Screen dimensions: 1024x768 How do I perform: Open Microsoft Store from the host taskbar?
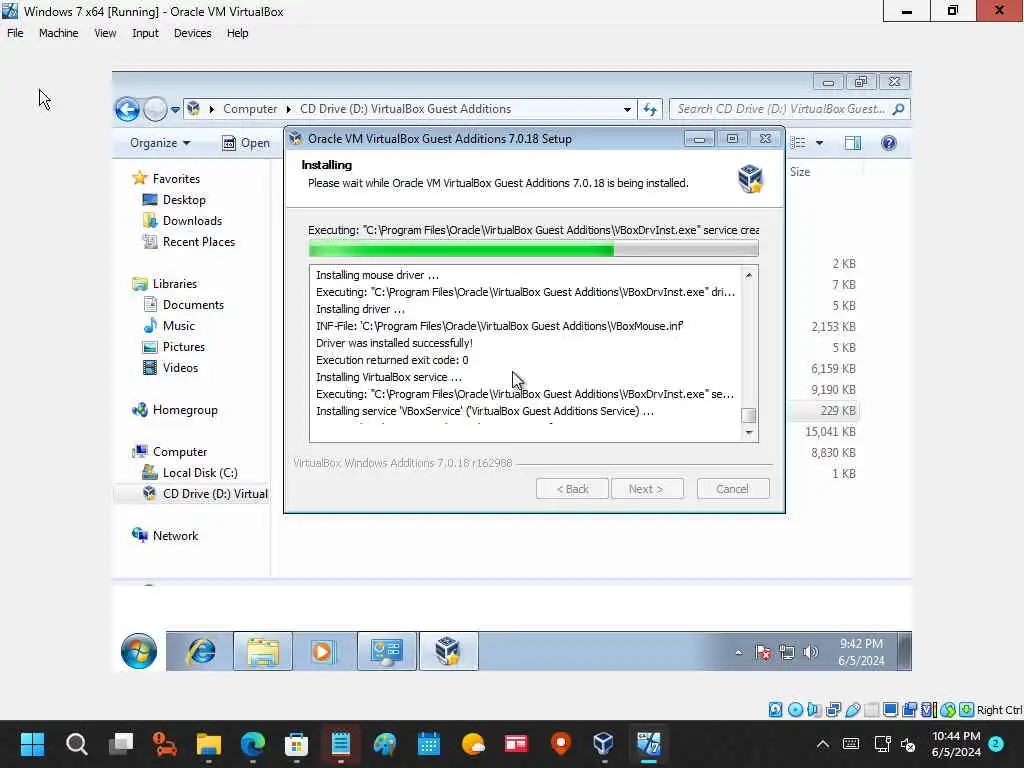pos(296,743)
